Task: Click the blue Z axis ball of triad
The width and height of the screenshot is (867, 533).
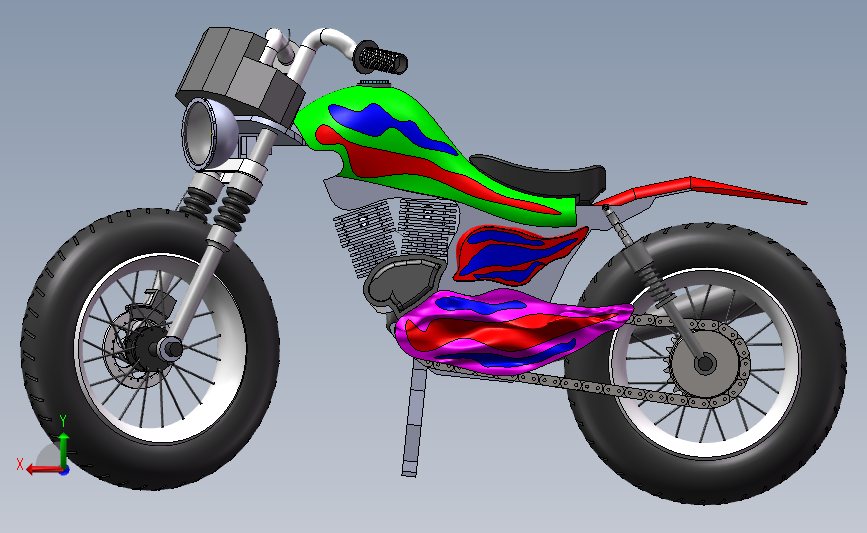Action: tap(65, 472)
